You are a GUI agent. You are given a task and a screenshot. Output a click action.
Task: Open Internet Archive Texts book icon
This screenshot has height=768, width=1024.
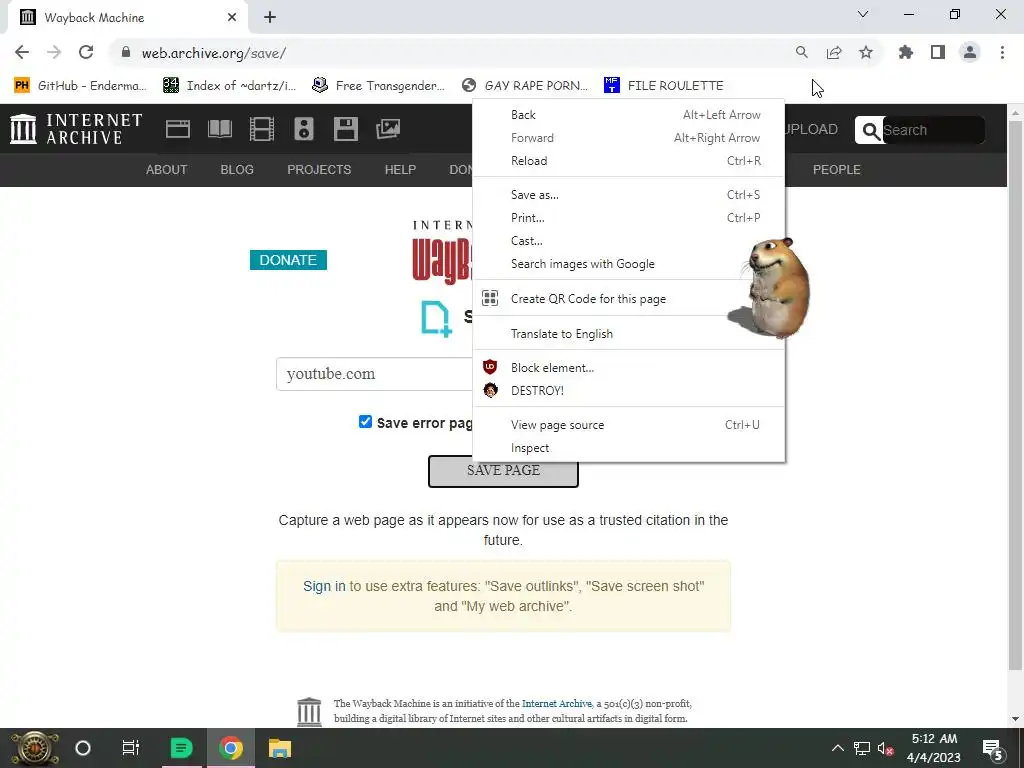tap(220, 129)
